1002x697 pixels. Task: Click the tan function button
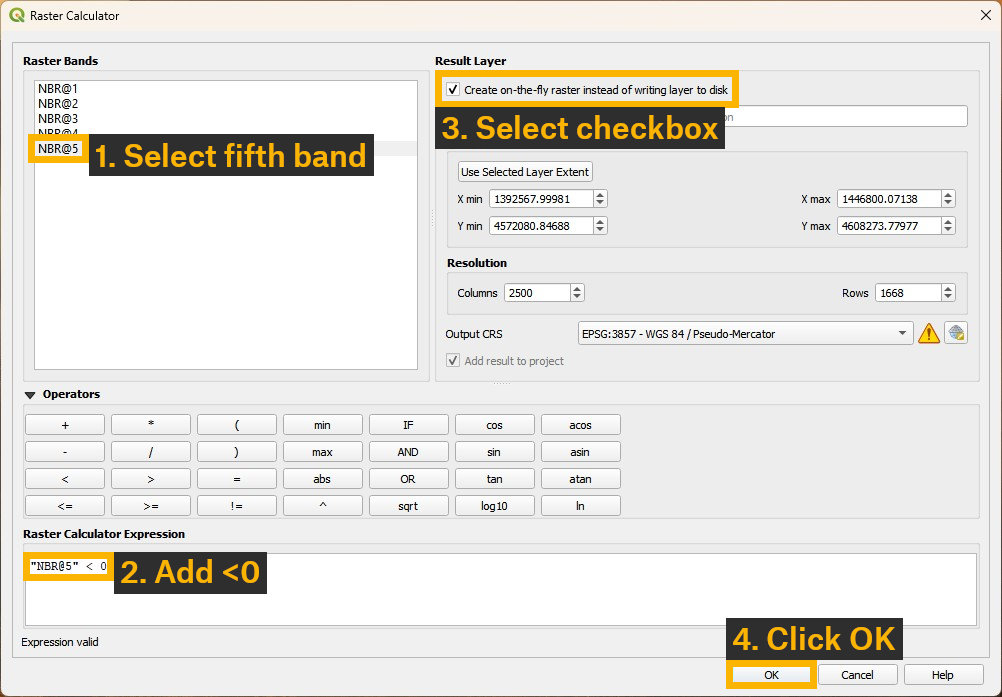coord(495,479)
